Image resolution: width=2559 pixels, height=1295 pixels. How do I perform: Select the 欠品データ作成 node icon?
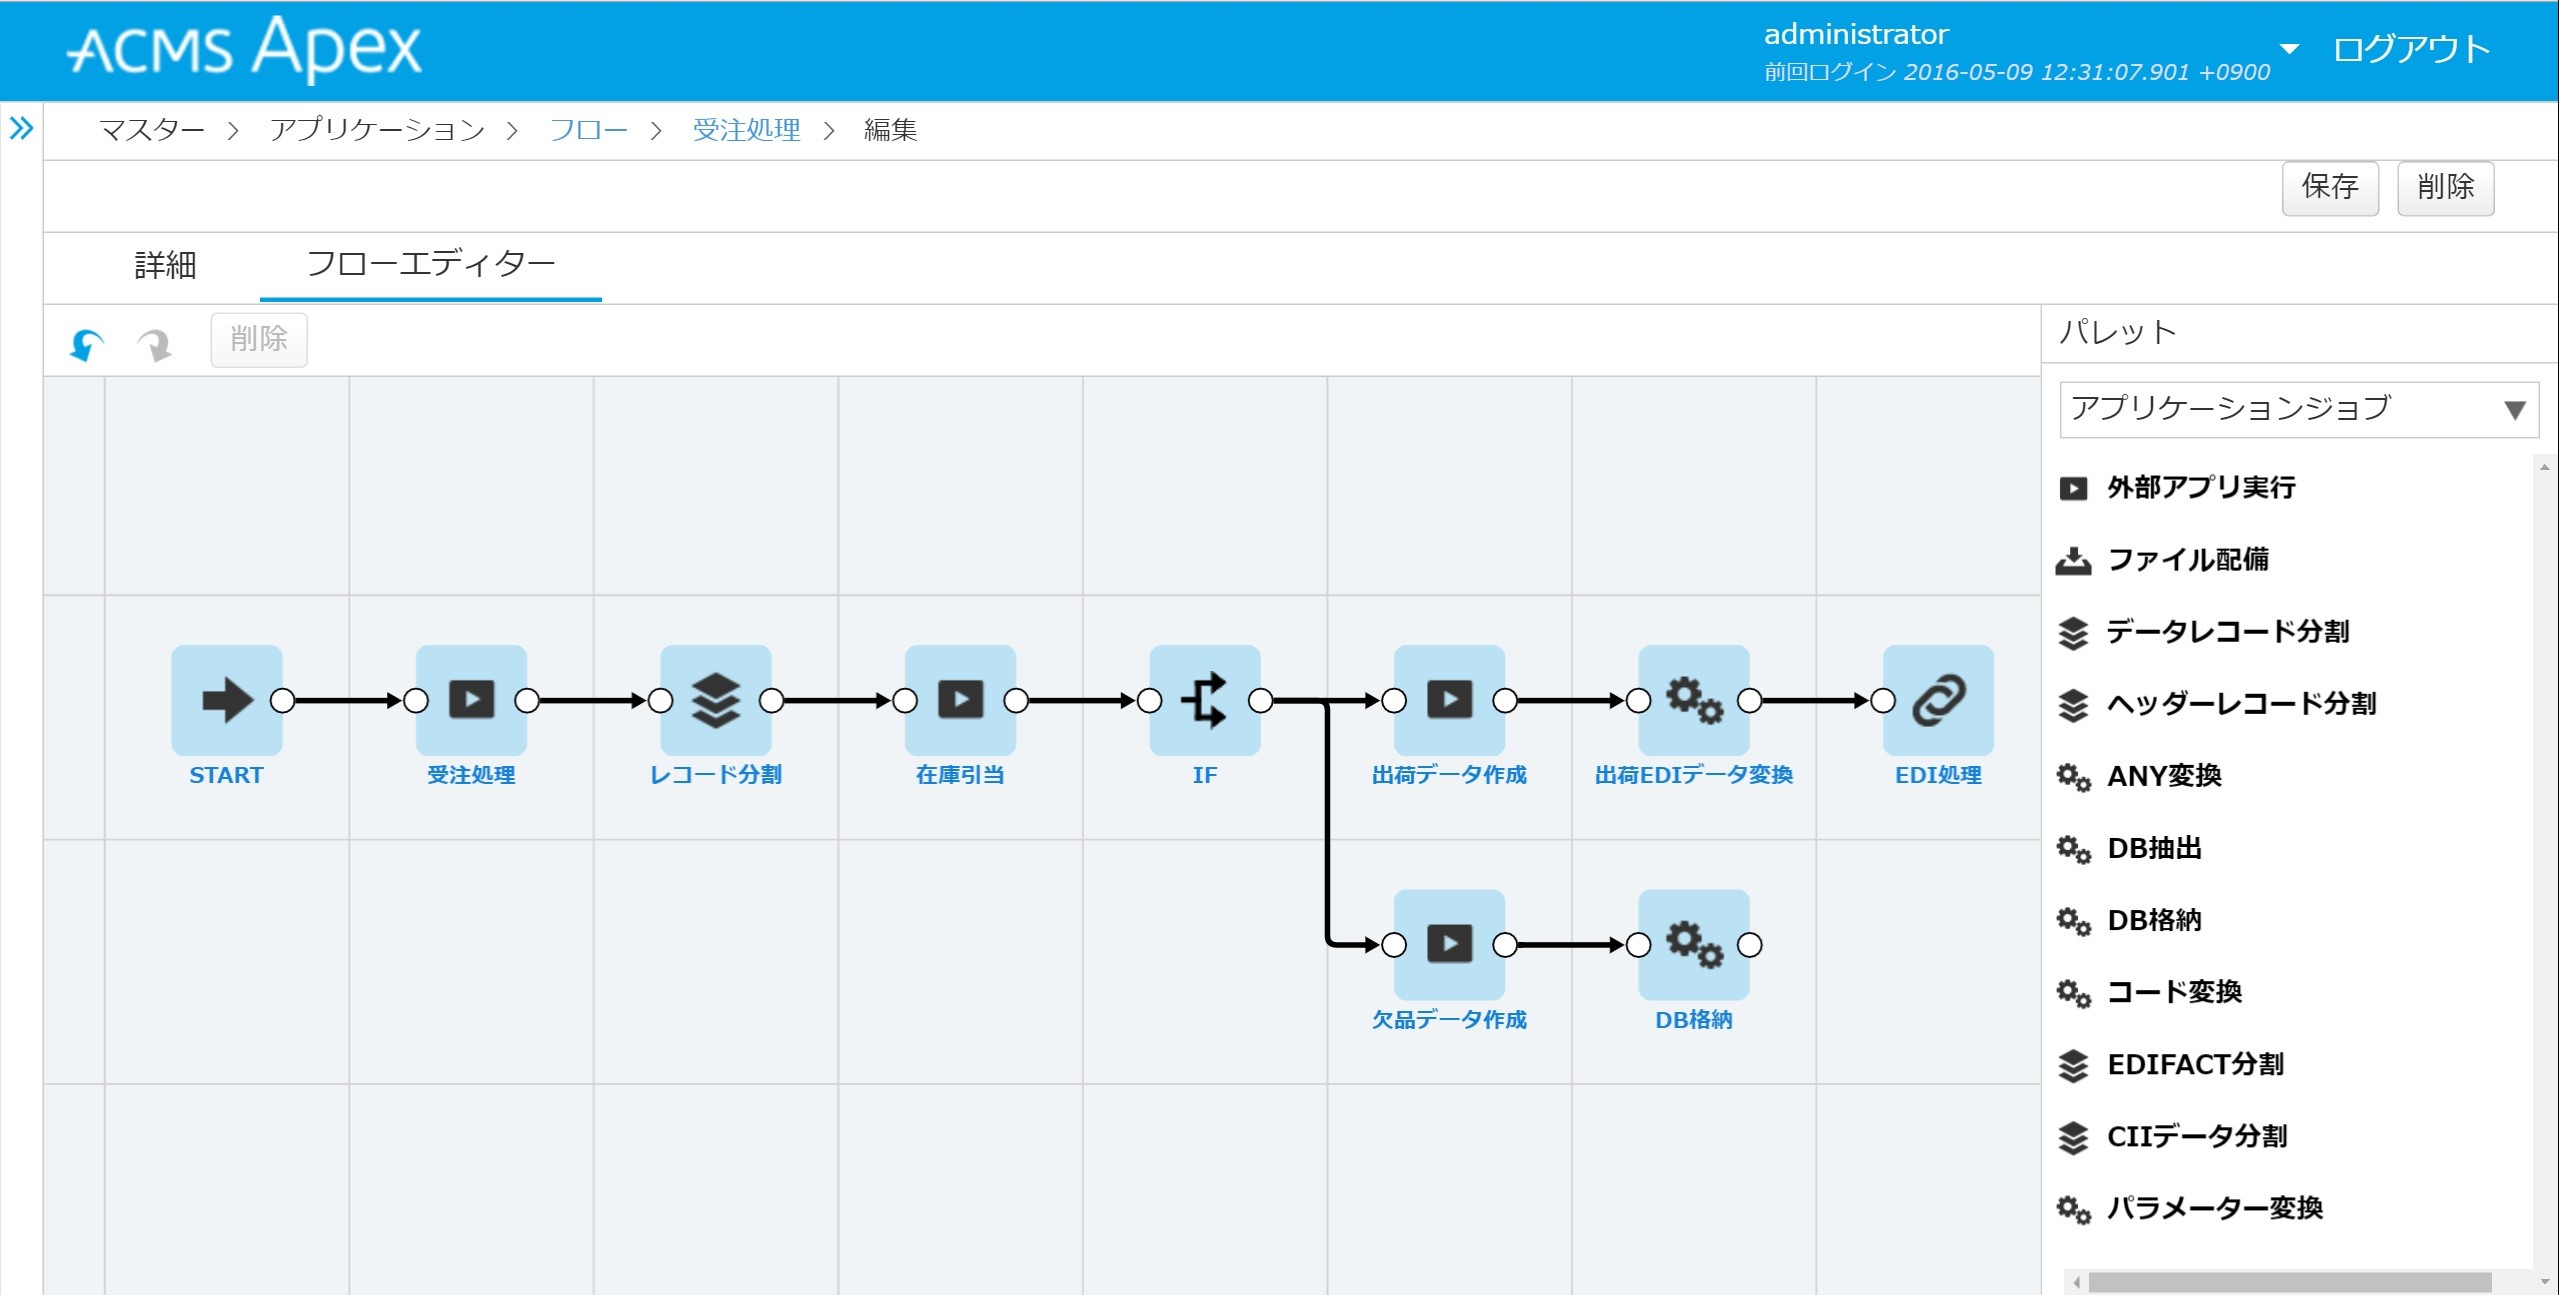[x=1449, y=944]
